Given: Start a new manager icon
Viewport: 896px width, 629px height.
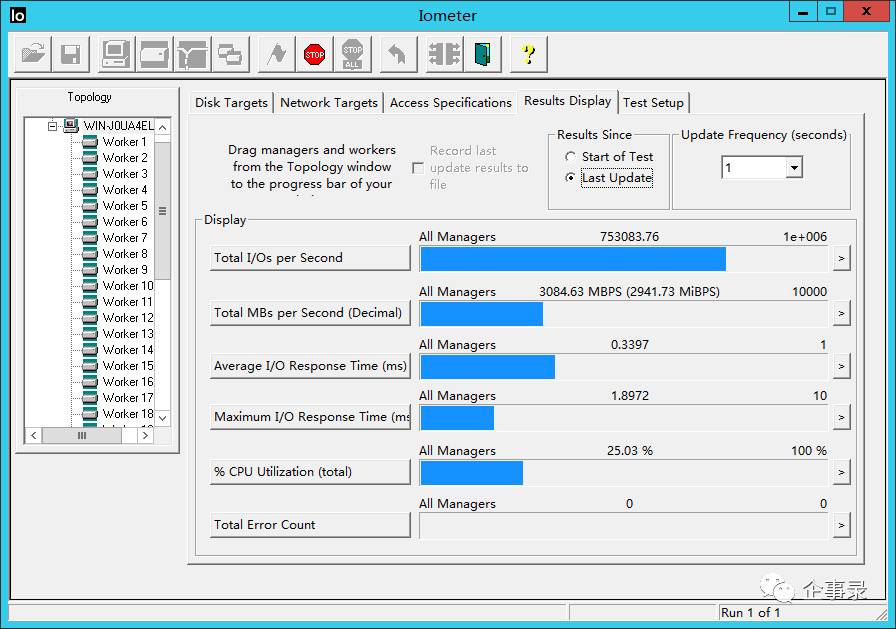Looking at the screenshot, I should 116,55.
